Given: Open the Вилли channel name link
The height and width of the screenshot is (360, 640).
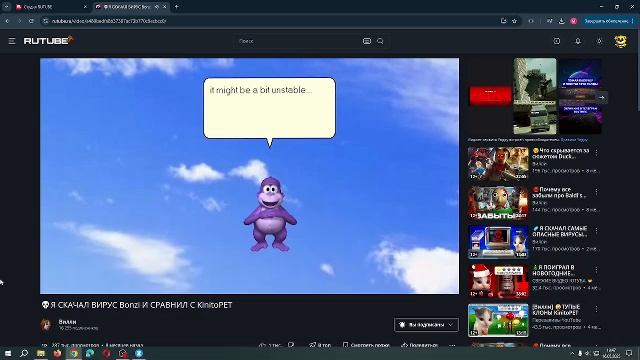Looking at the screenshot, I should [x=67, y=322].
